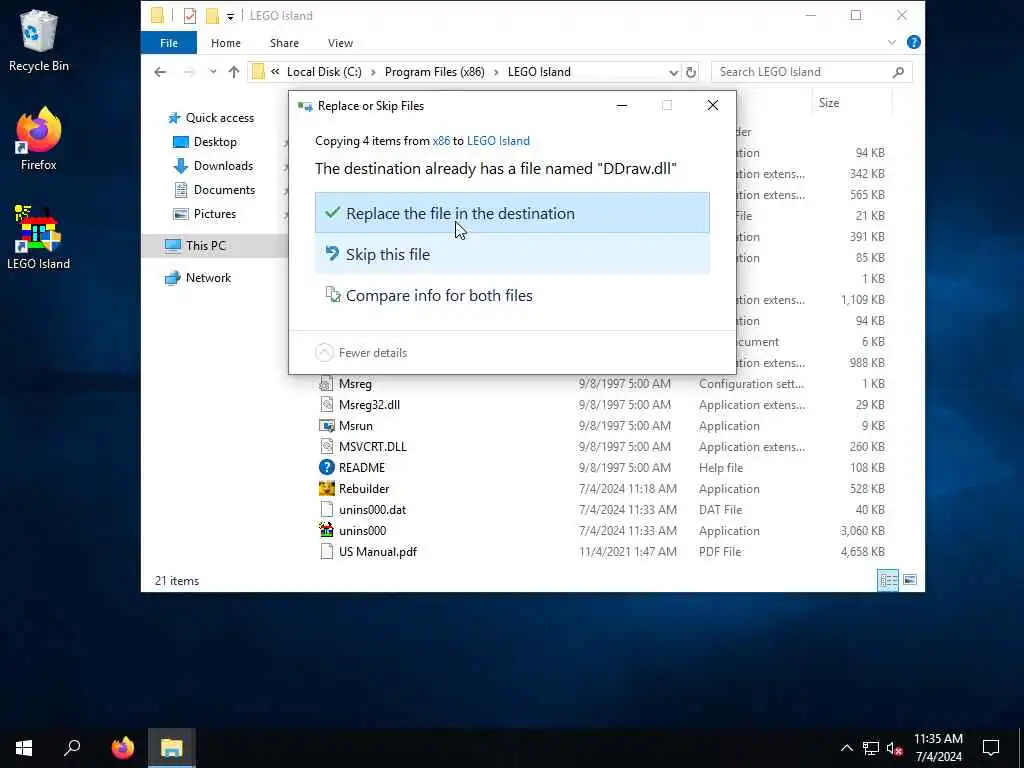Click Local Disk (C:) in address bar
Viewport: 1024px width, 768px height.
click(324, 72)
